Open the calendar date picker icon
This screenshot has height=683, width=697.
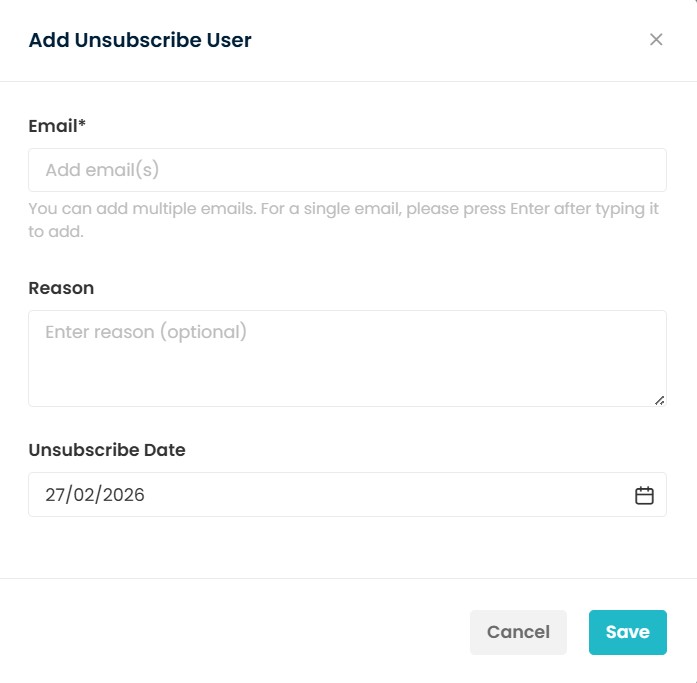(x=644, y=495)
